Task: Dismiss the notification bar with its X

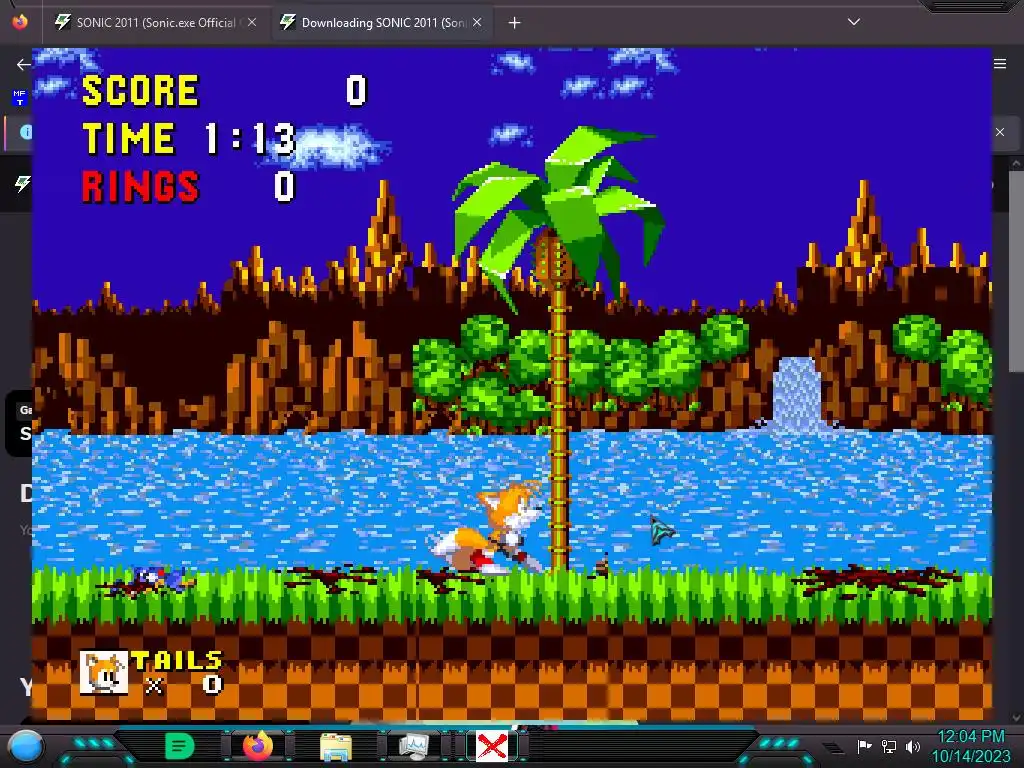Action: (x=1000, y=132)
